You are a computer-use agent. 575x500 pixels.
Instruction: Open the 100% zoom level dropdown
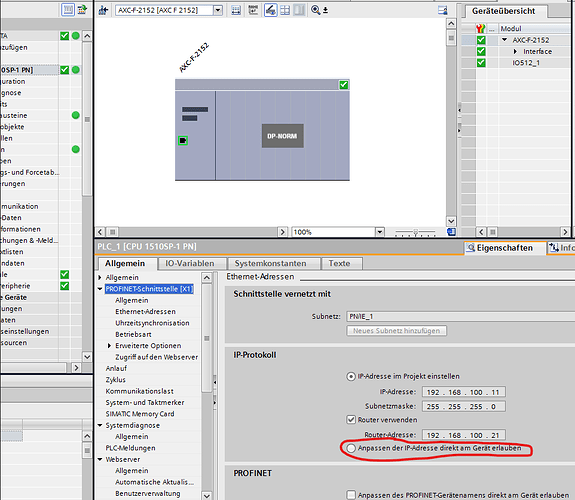[380, 232]
